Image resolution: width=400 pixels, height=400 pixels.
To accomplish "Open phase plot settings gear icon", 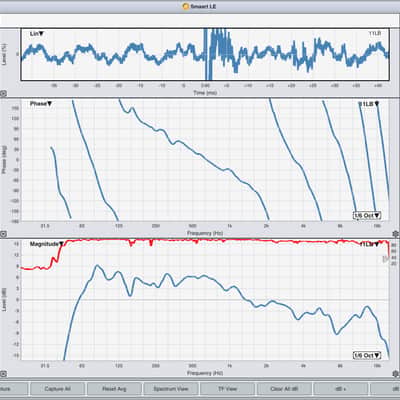I will (x=396, y=234).
